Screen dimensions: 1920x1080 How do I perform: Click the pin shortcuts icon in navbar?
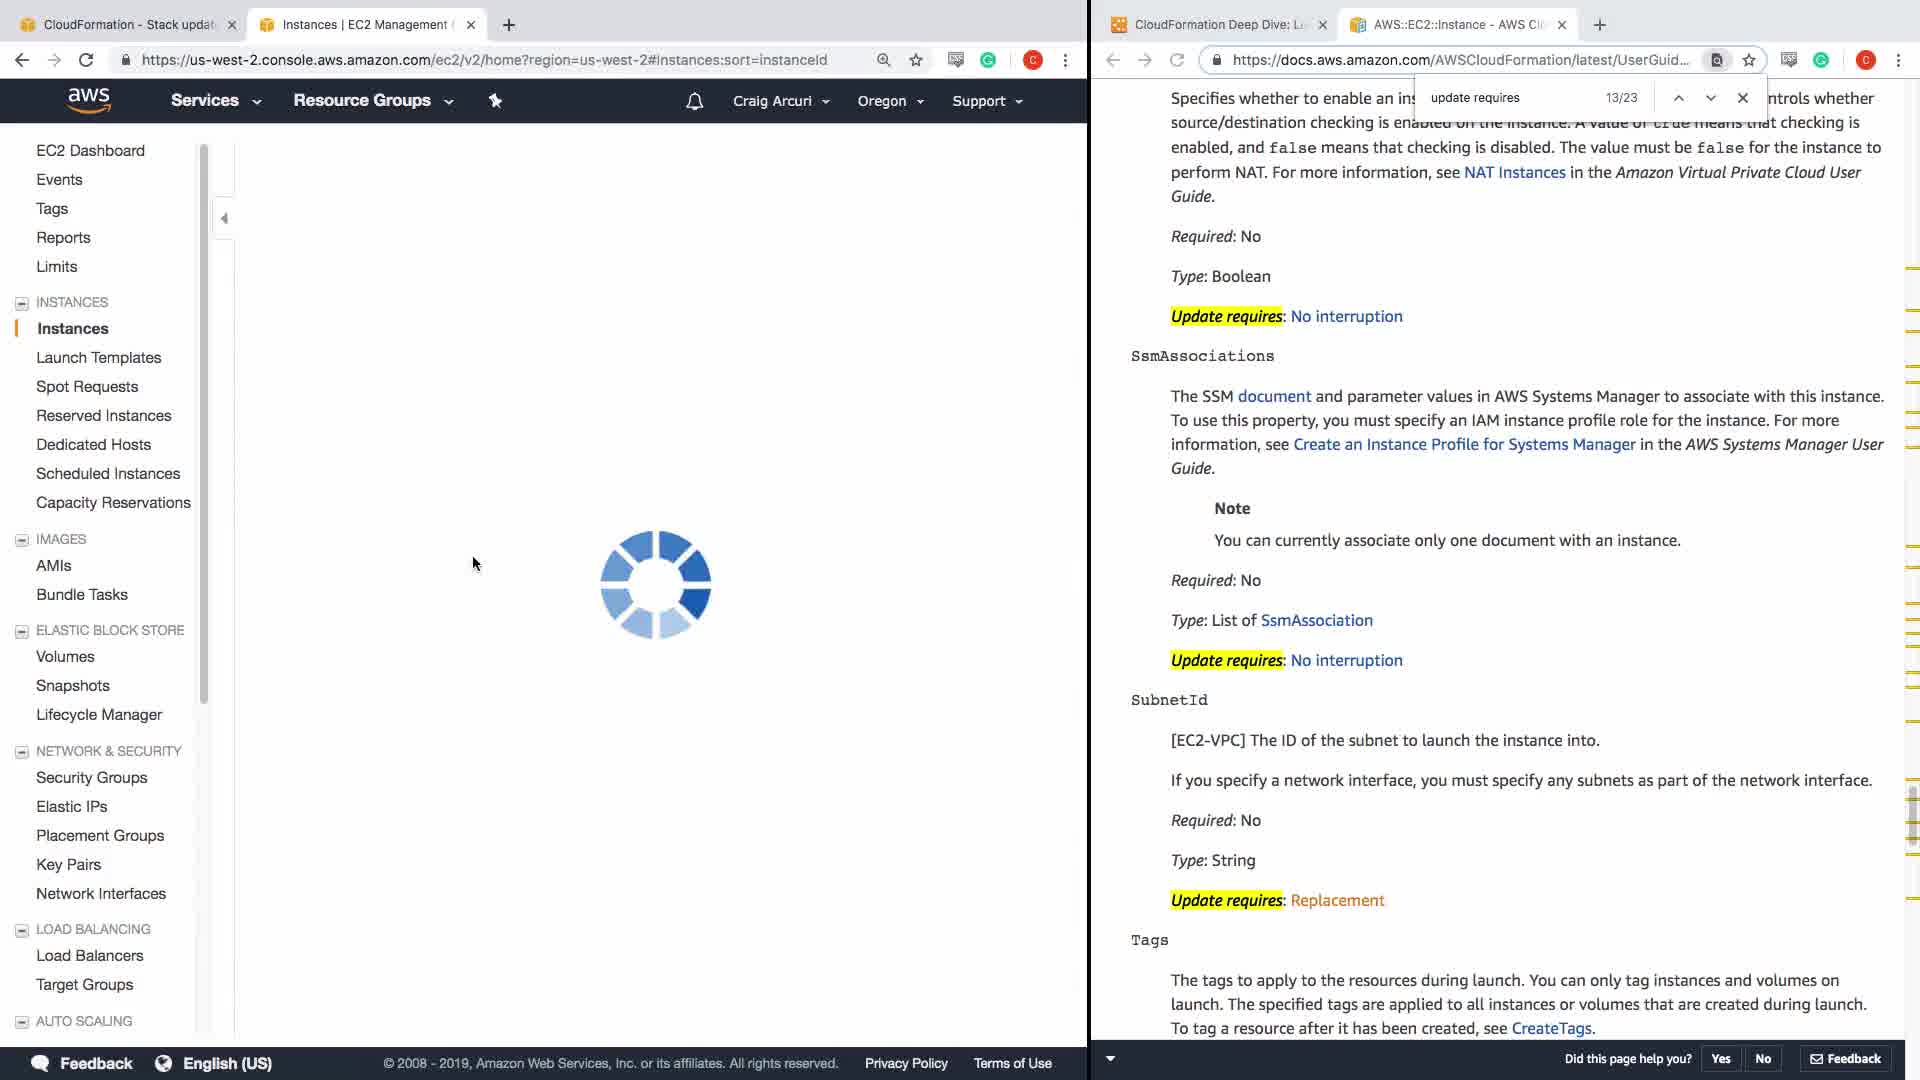coord(495,101)
